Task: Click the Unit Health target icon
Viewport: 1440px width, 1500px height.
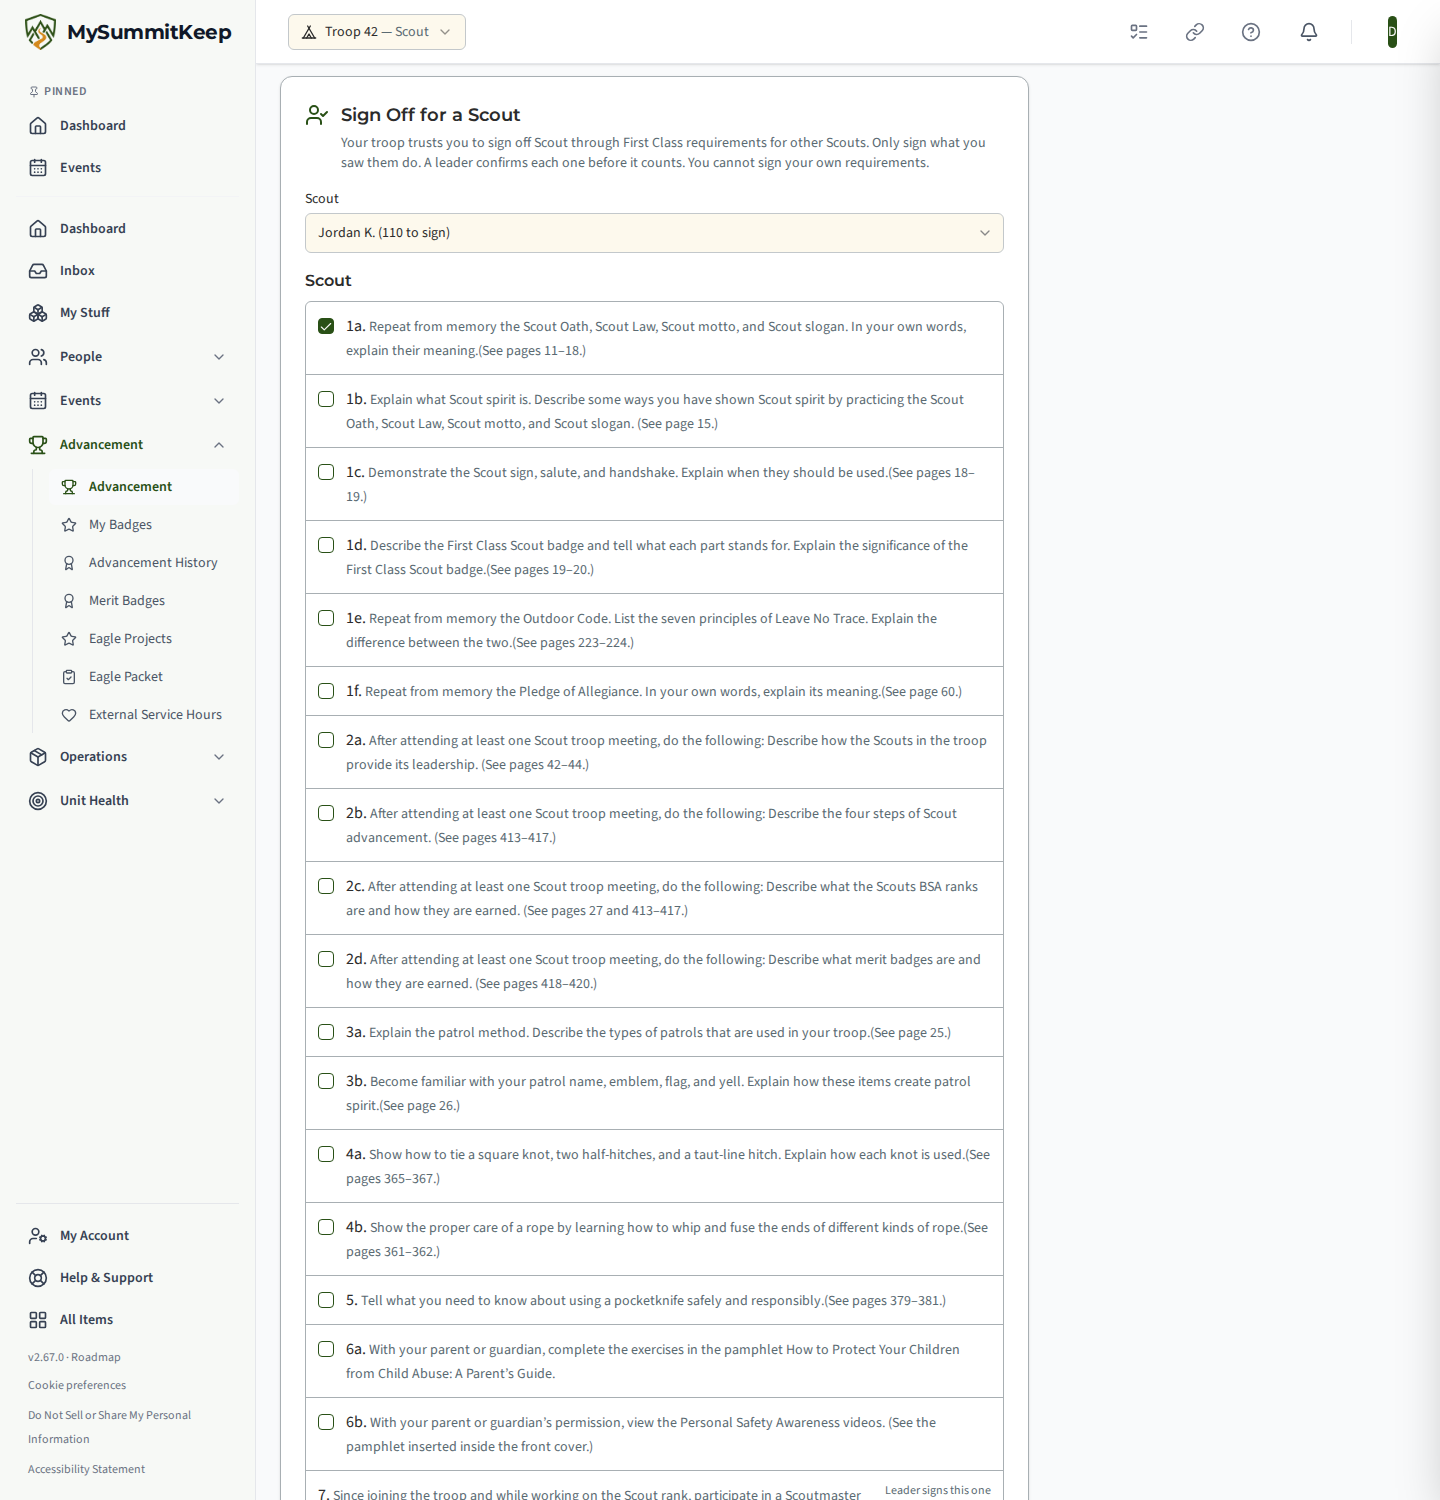Action: tap(38, 801)
